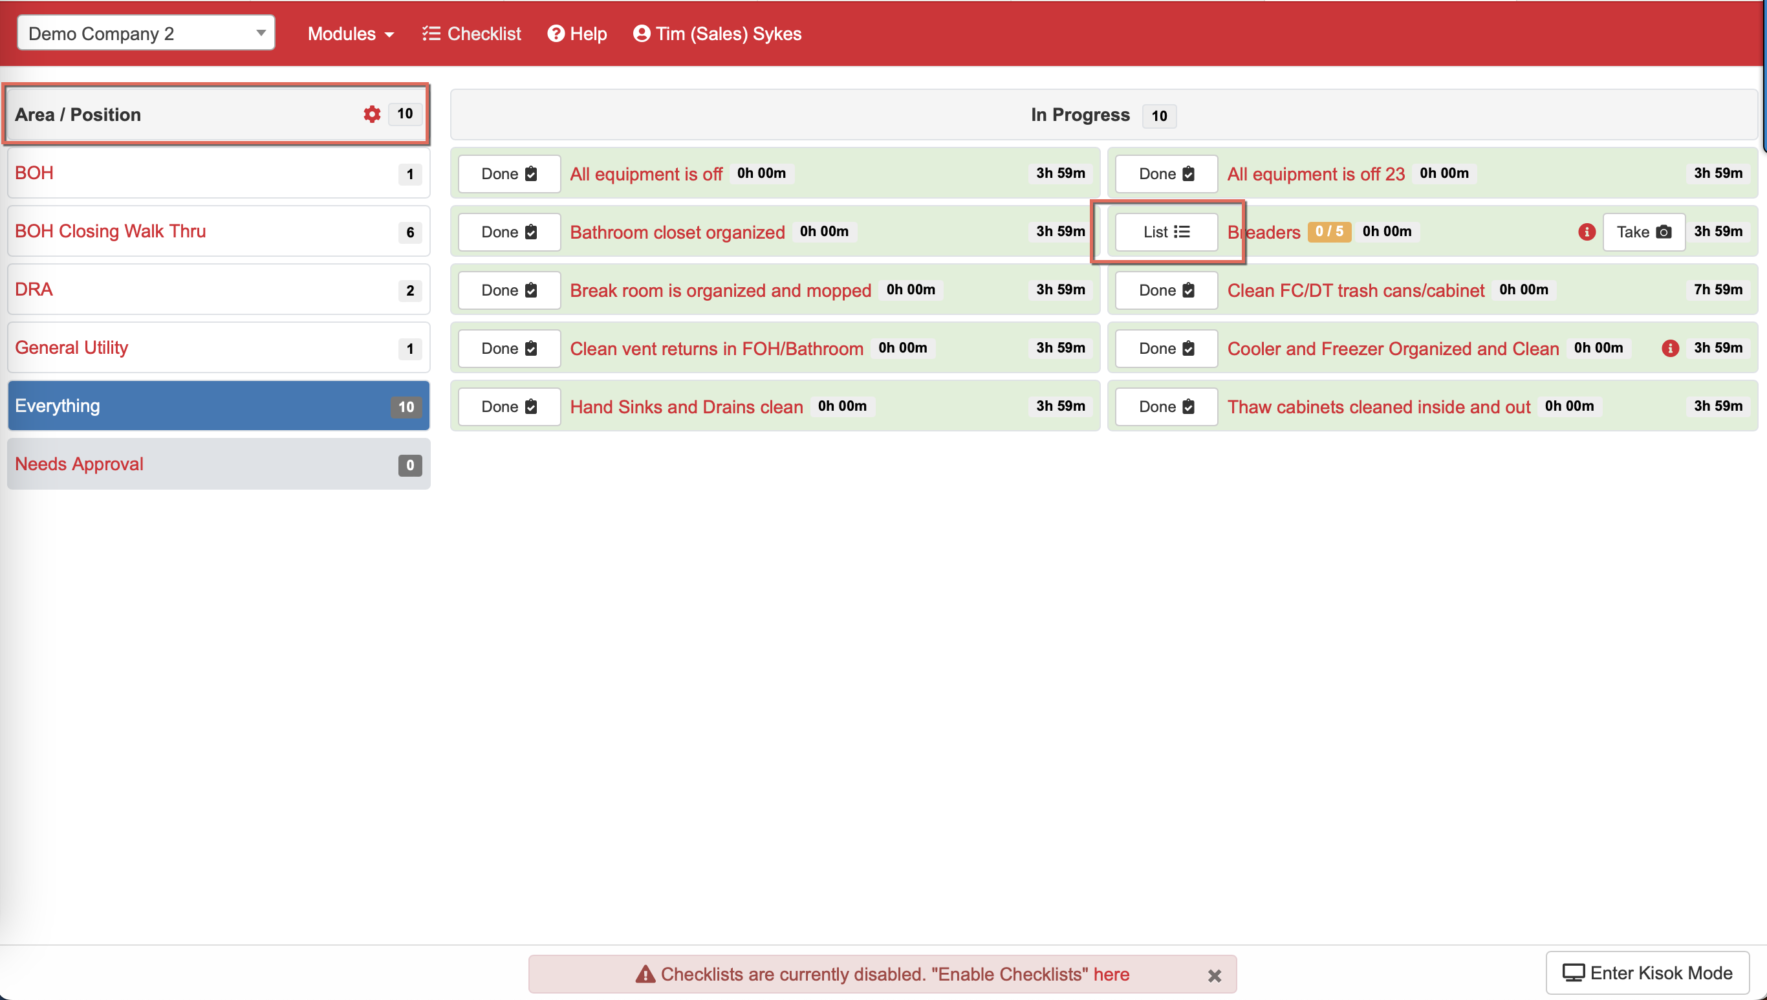Expand the Modules dropdown menu
The height and width of the screenshot is (1000, 1767).
[349, 33]
